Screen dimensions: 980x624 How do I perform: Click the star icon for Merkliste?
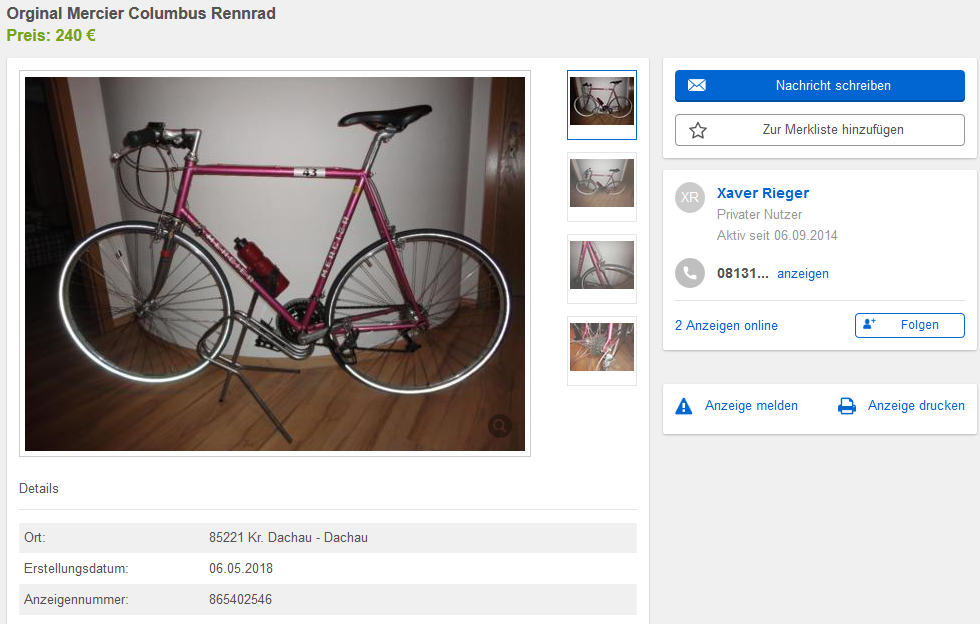[698, 130]
